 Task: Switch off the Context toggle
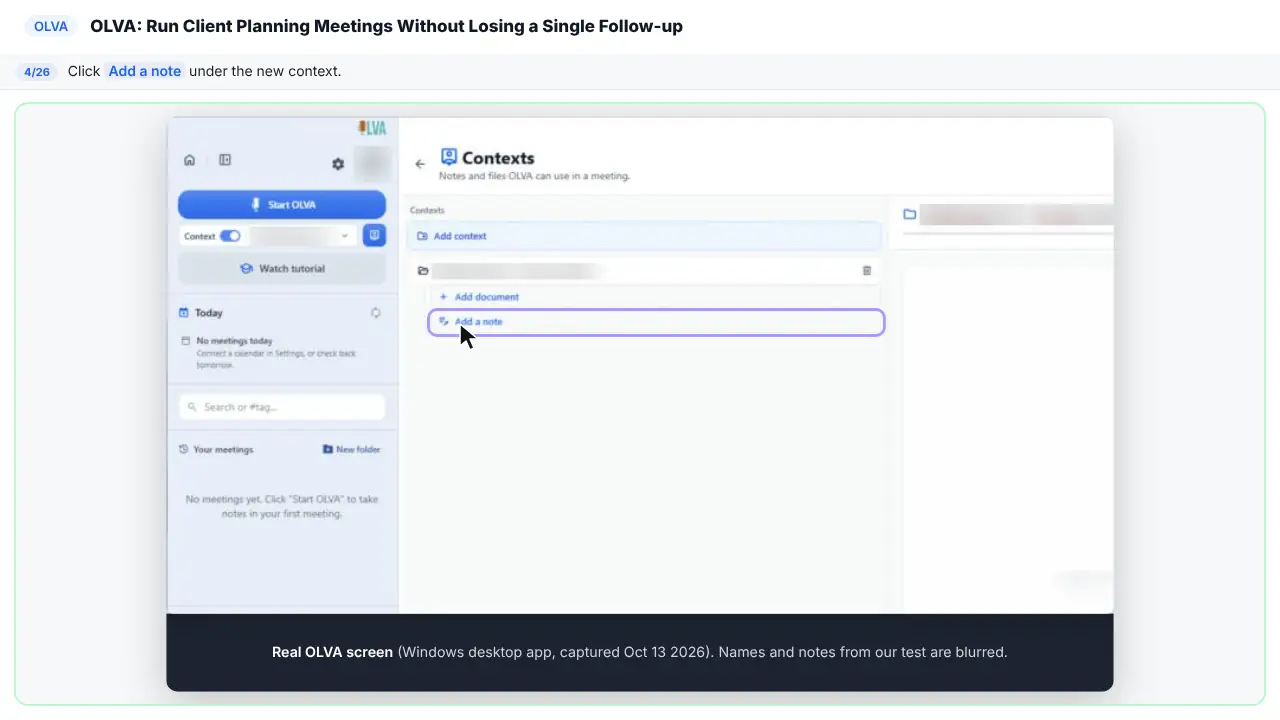(x=230, y=236)
